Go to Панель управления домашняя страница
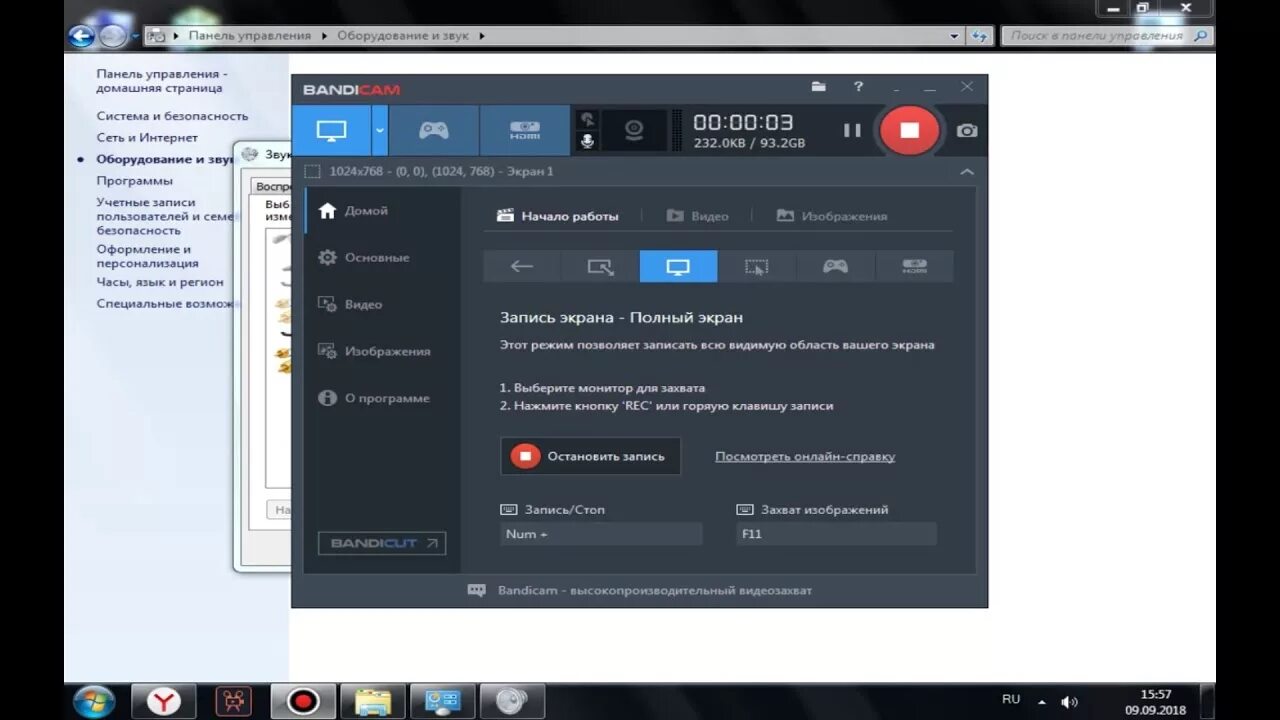Image resolution: width=1280 pixels, height=720 pixels. point(162,81)
